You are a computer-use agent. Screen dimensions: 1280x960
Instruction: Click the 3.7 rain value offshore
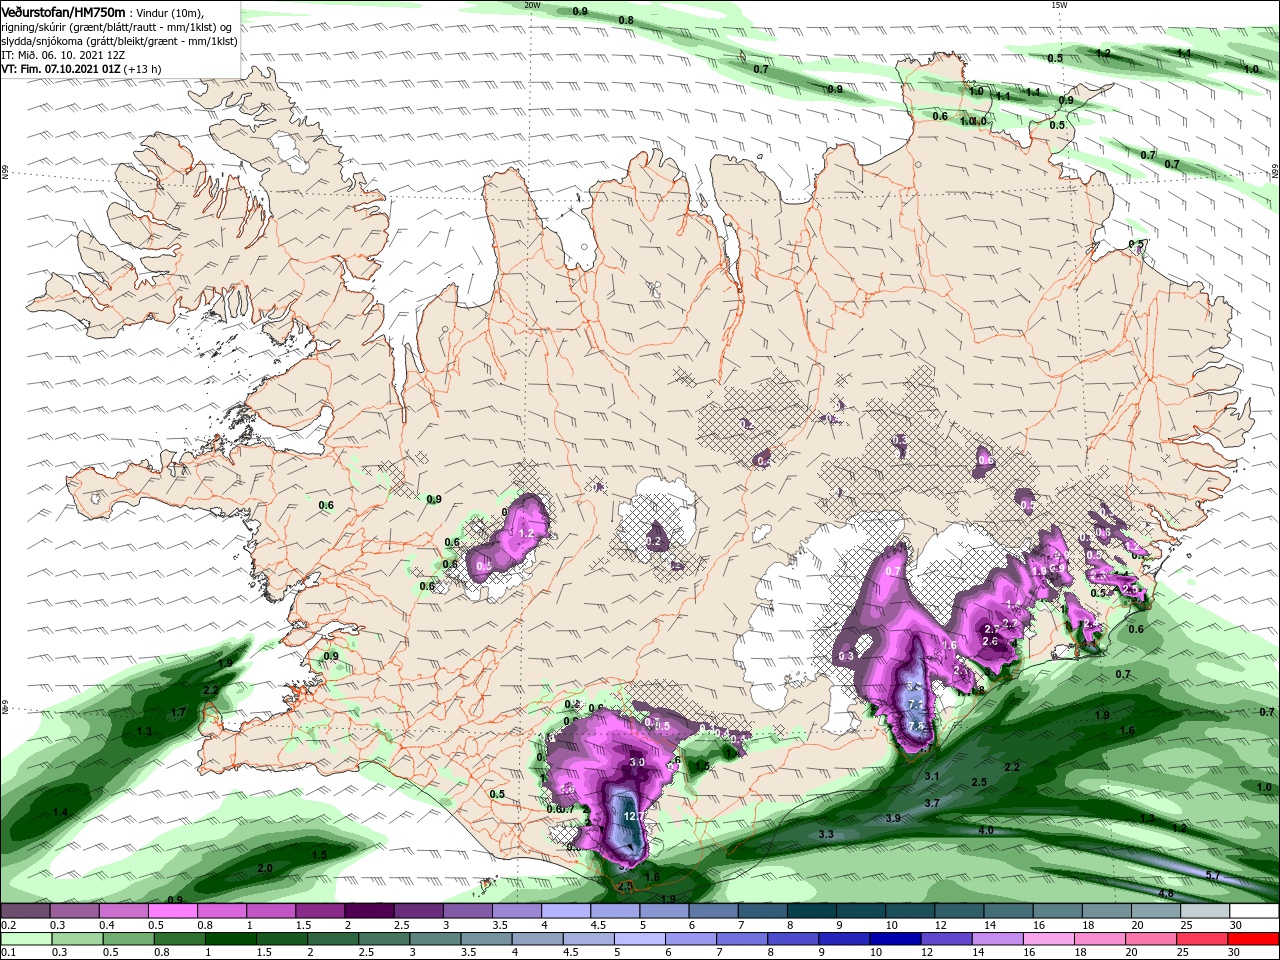click(x=932, y=803)
